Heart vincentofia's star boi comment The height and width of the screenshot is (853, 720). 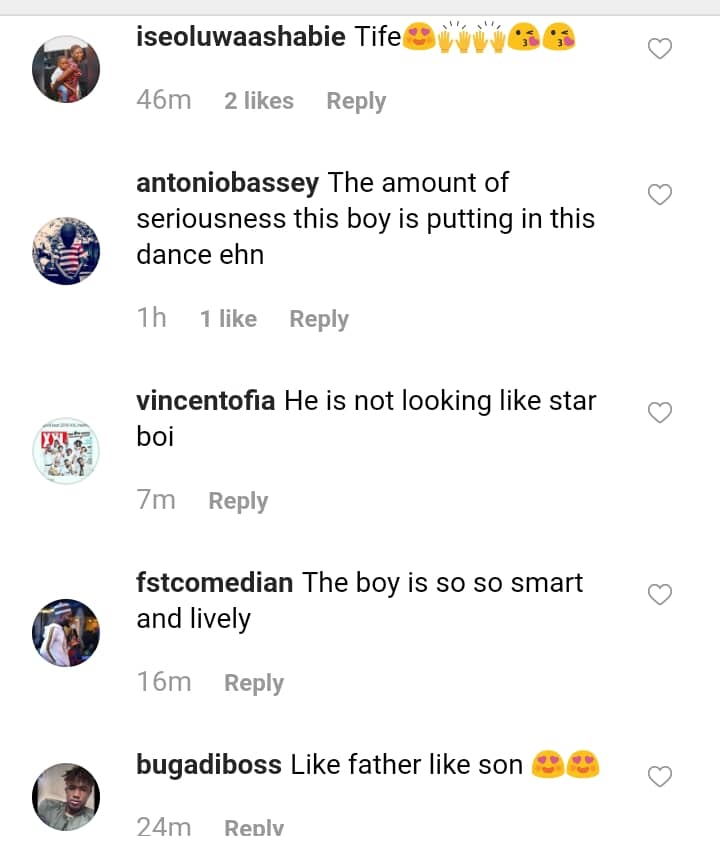(660, 412)
